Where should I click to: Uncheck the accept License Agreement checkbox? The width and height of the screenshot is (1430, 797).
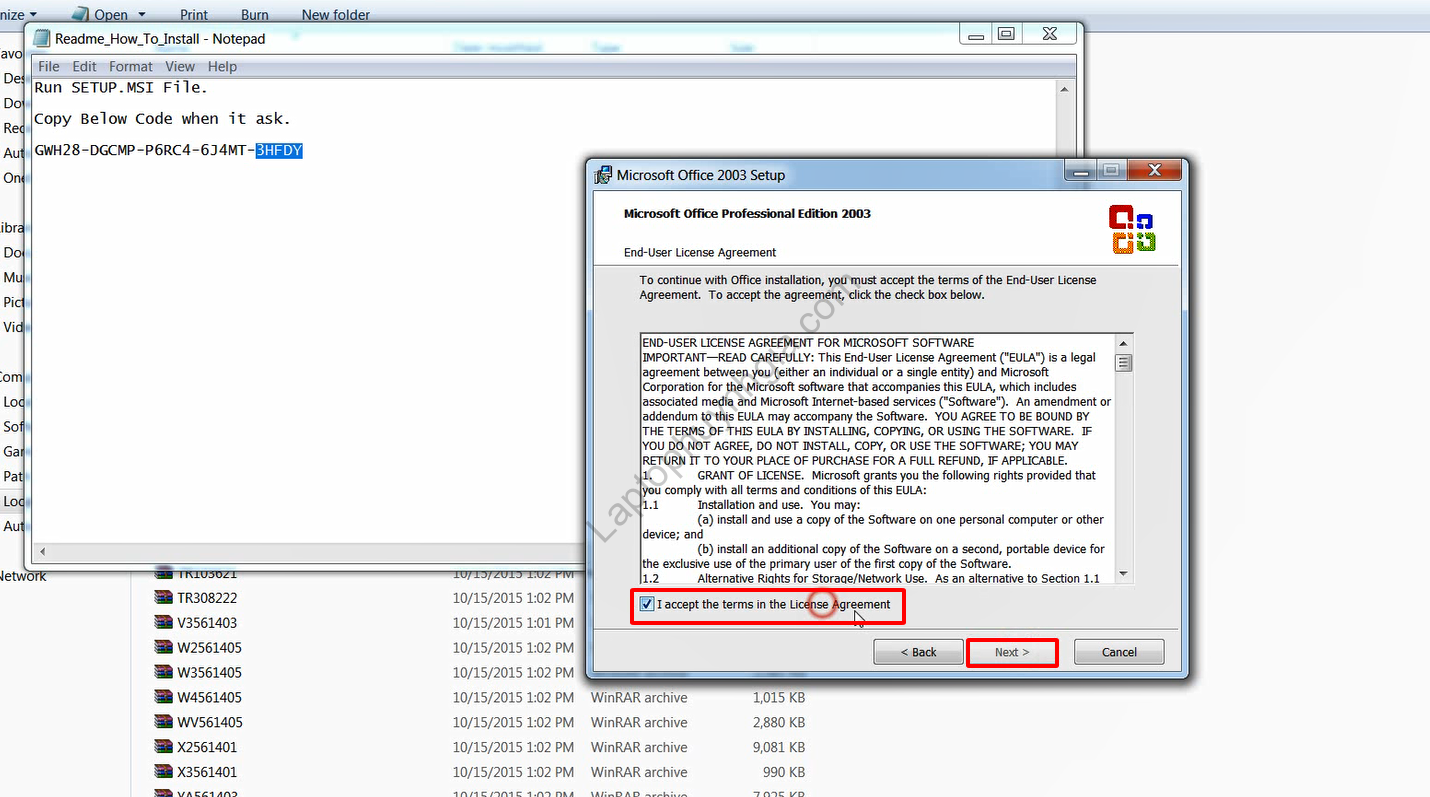[x=647, y=605]
